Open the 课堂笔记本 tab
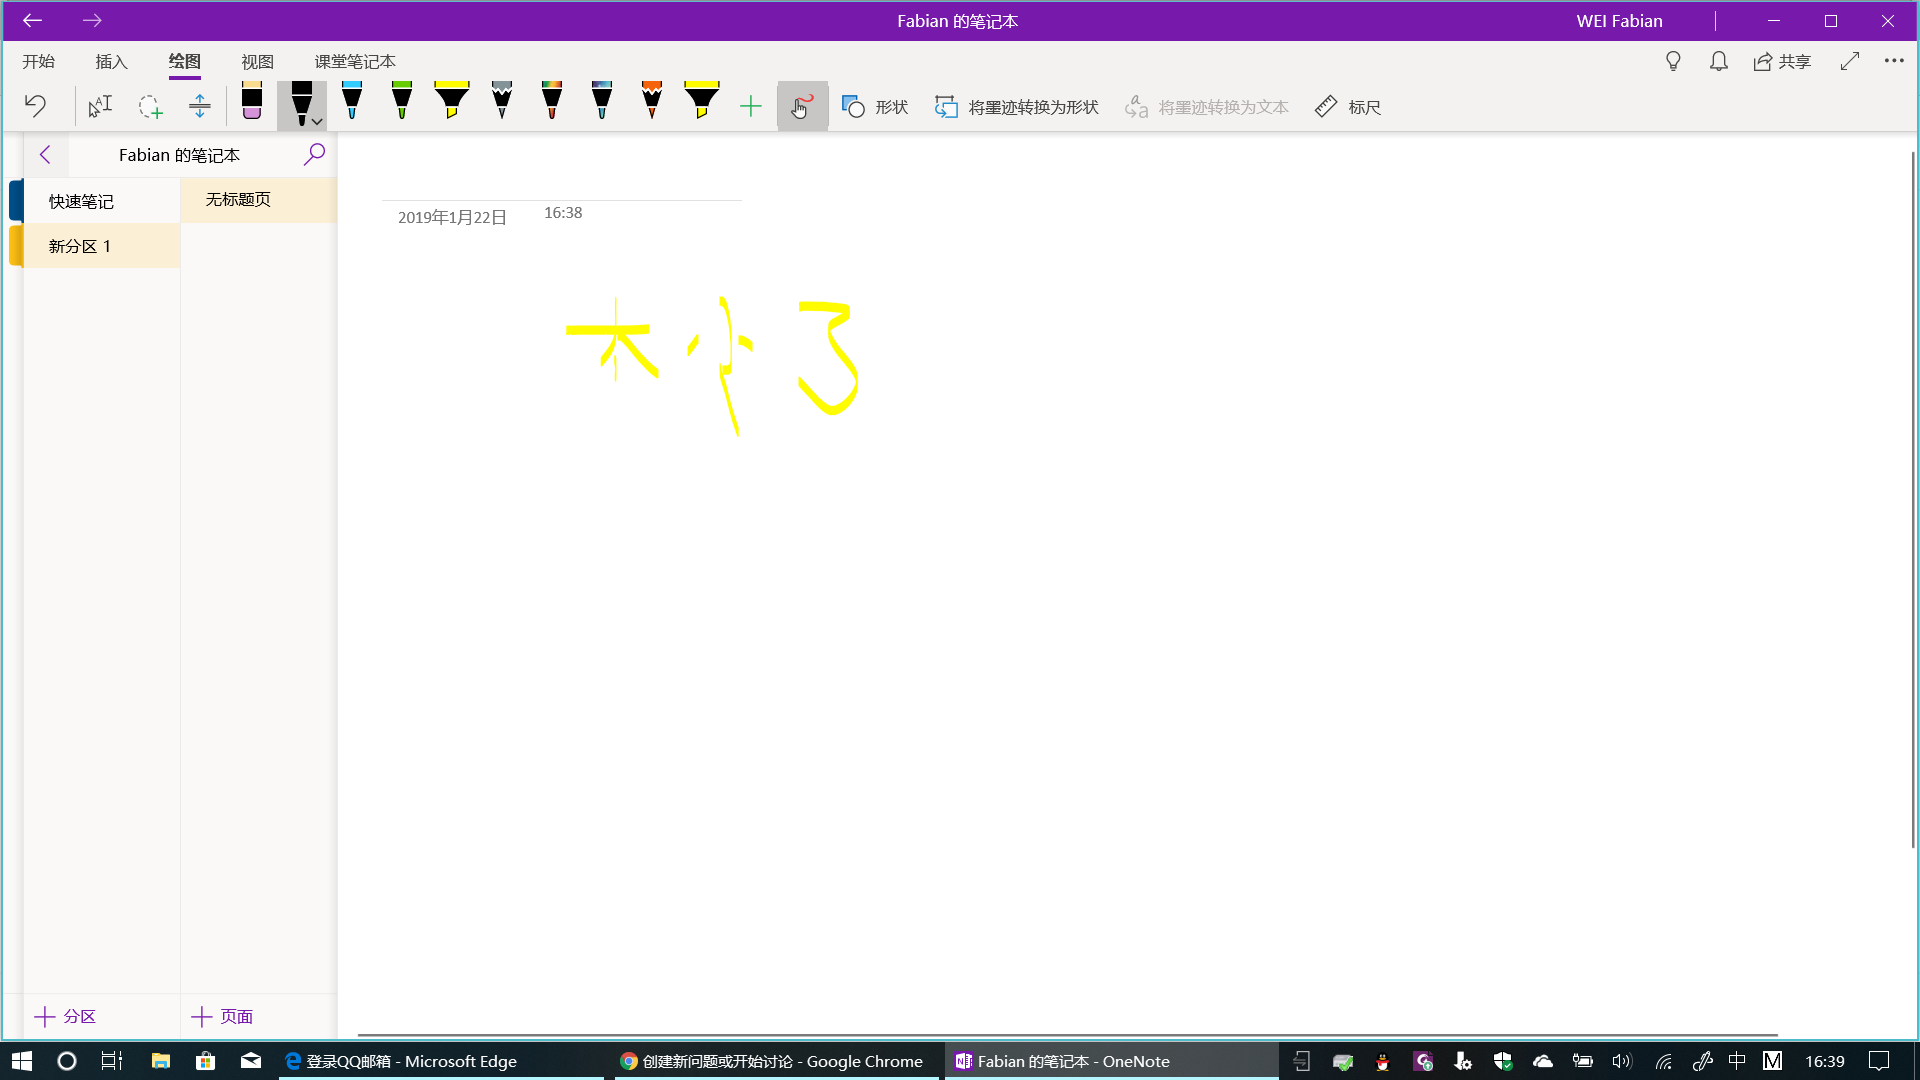The height and width of the screenshot is (1080, 1920). [355, 62]
